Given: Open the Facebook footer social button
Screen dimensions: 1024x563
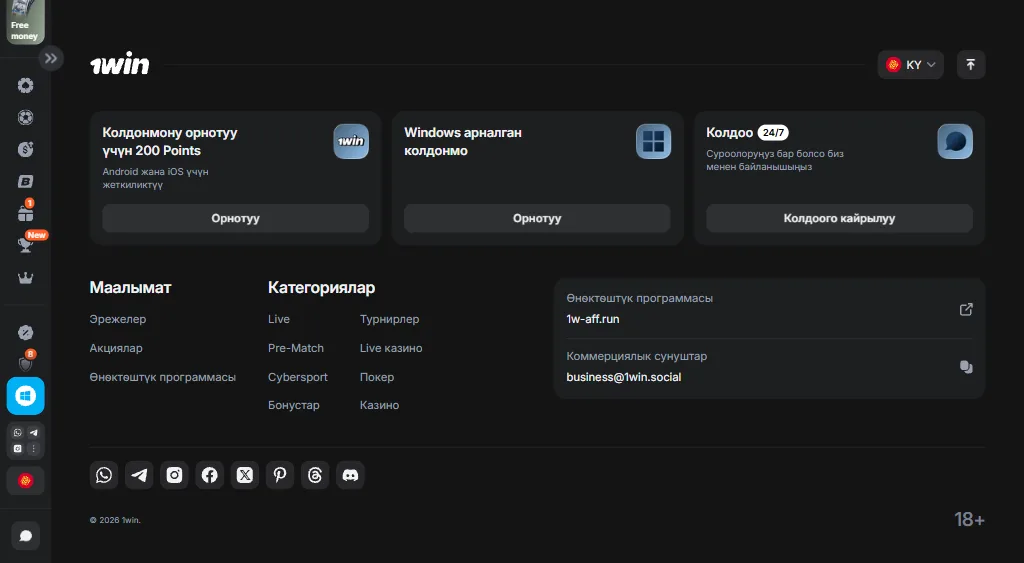Looking at the screenshot, I should coord(210,475).
